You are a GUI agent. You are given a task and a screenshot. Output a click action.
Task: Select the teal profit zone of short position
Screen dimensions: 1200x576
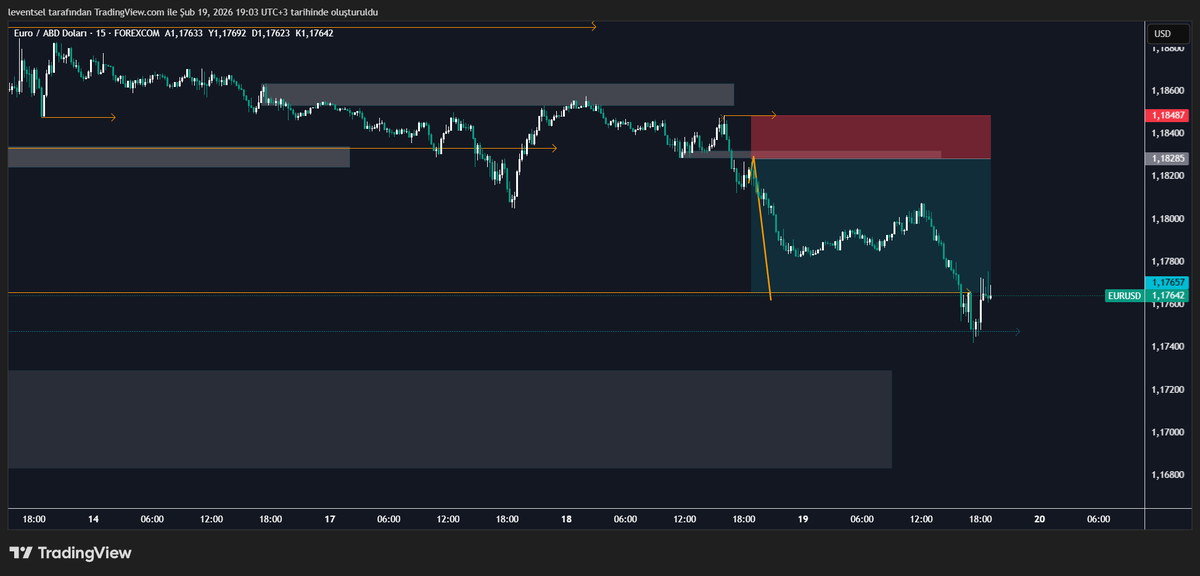point(870,225)
